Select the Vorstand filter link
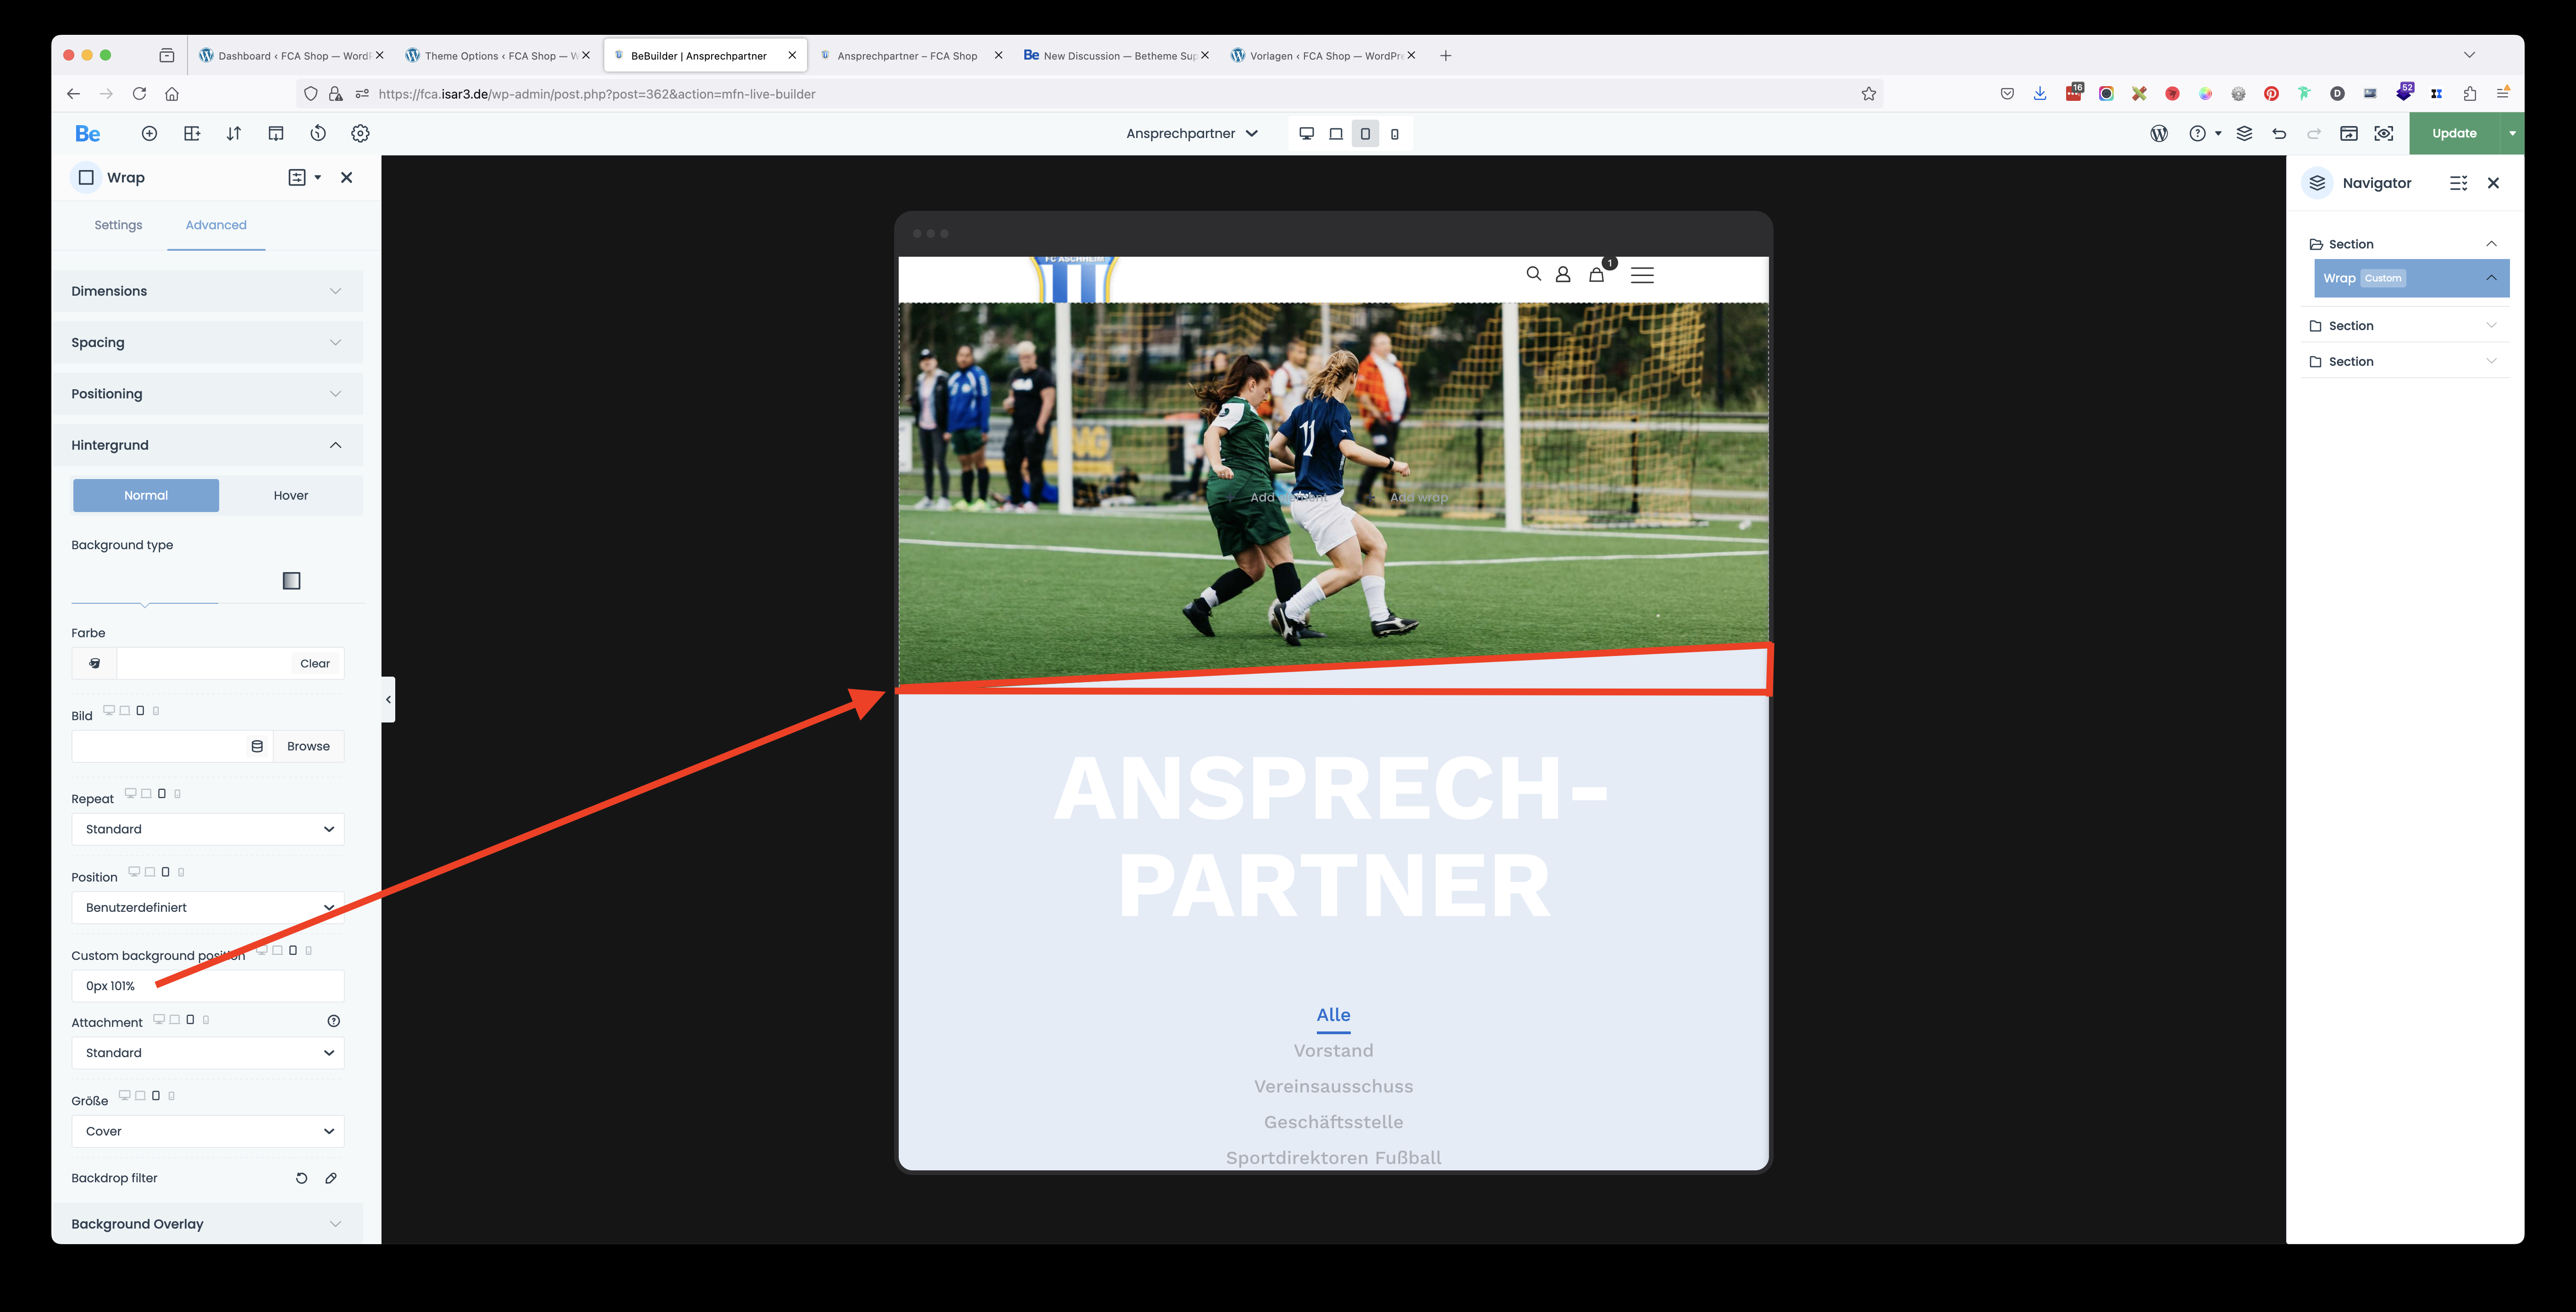Image resolution: width=2576 pixels, height=1312 pixels. click(x=1333, y=1051)
